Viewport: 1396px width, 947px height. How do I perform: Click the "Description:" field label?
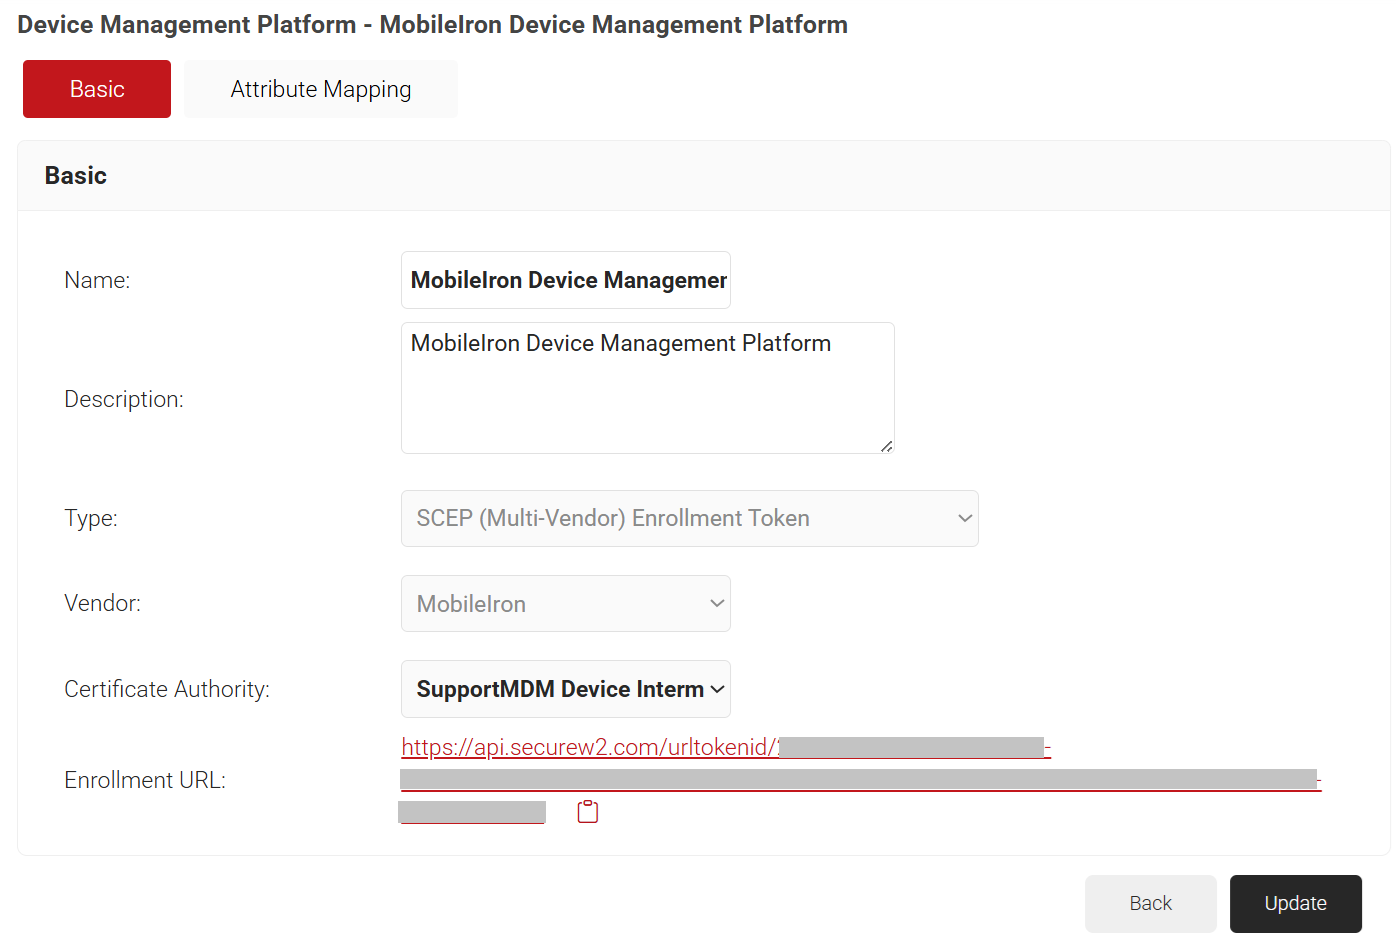coord(124,399)
